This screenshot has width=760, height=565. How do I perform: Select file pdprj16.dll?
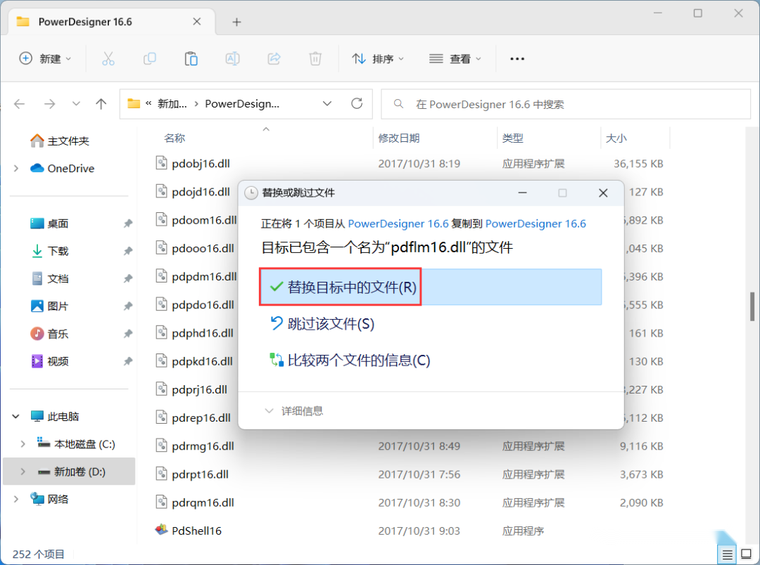click(x=199, y=389)
